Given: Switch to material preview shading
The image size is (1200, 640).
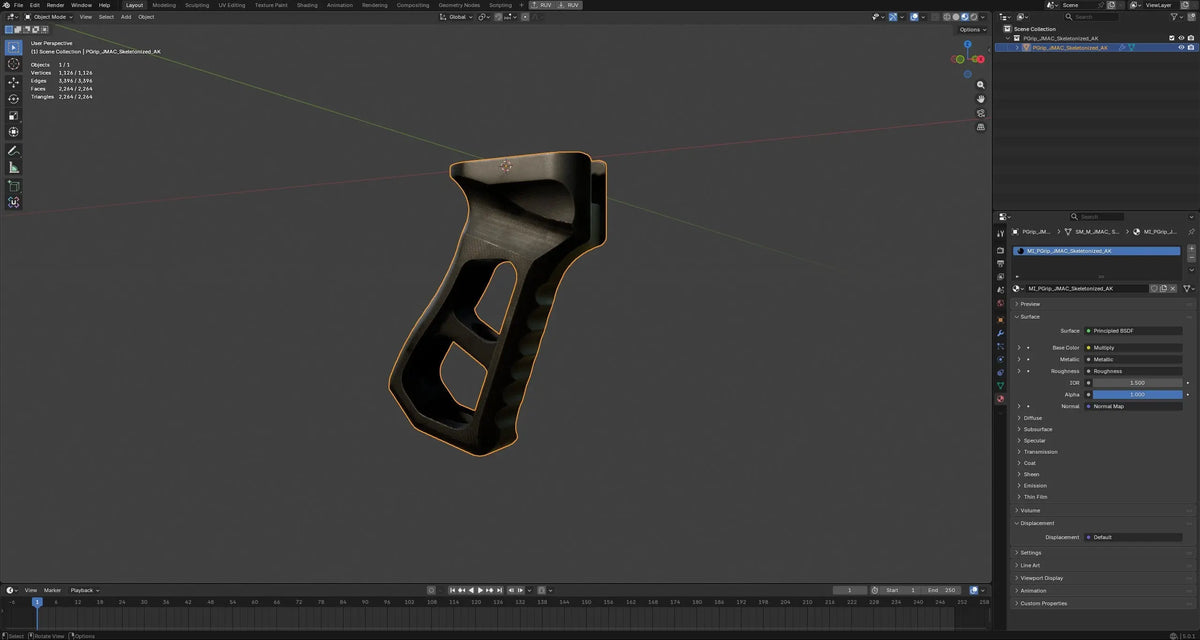Looking at the screenshot, I should 965,17.
